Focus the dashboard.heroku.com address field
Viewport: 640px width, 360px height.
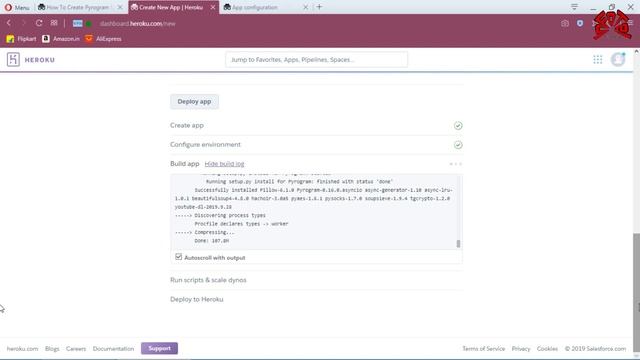tap(138, 24)
